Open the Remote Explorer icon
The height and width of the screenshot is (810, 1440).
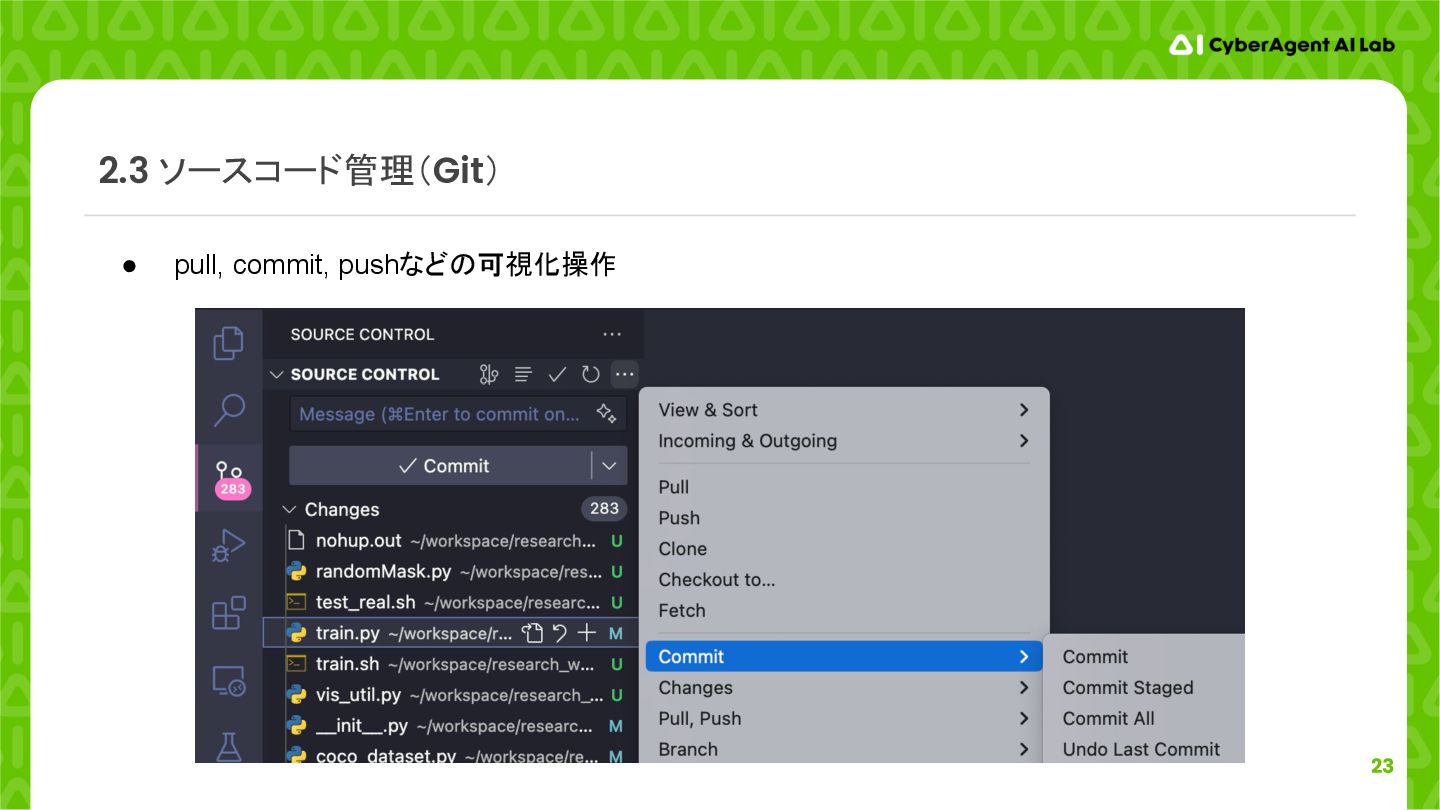(x=229, y=681)
